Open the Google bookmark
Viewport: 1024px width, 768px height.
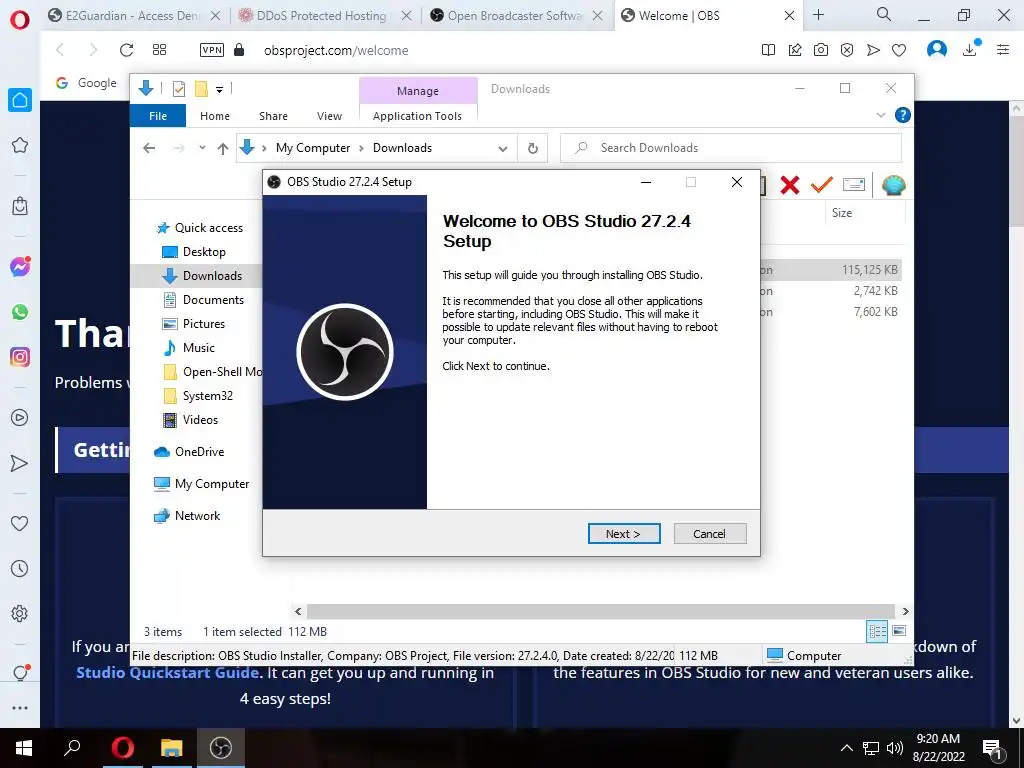point(86,83)
